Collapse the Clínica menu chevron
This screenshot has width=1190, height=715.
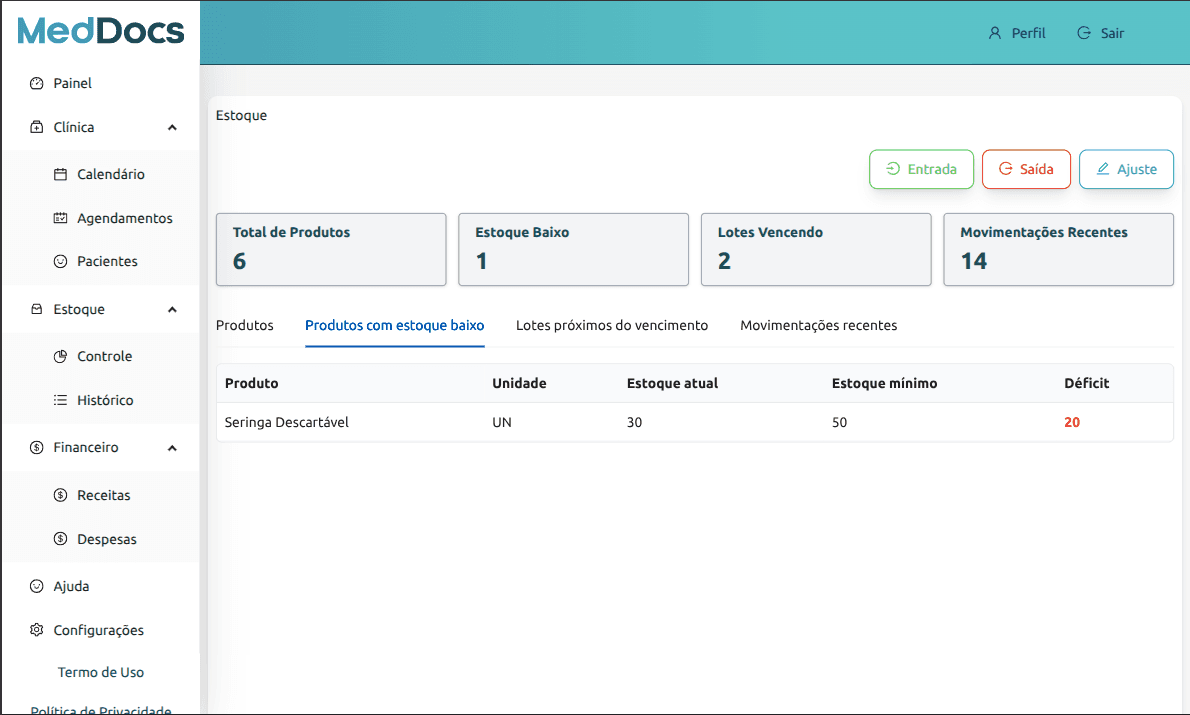[x=172, y=128]
